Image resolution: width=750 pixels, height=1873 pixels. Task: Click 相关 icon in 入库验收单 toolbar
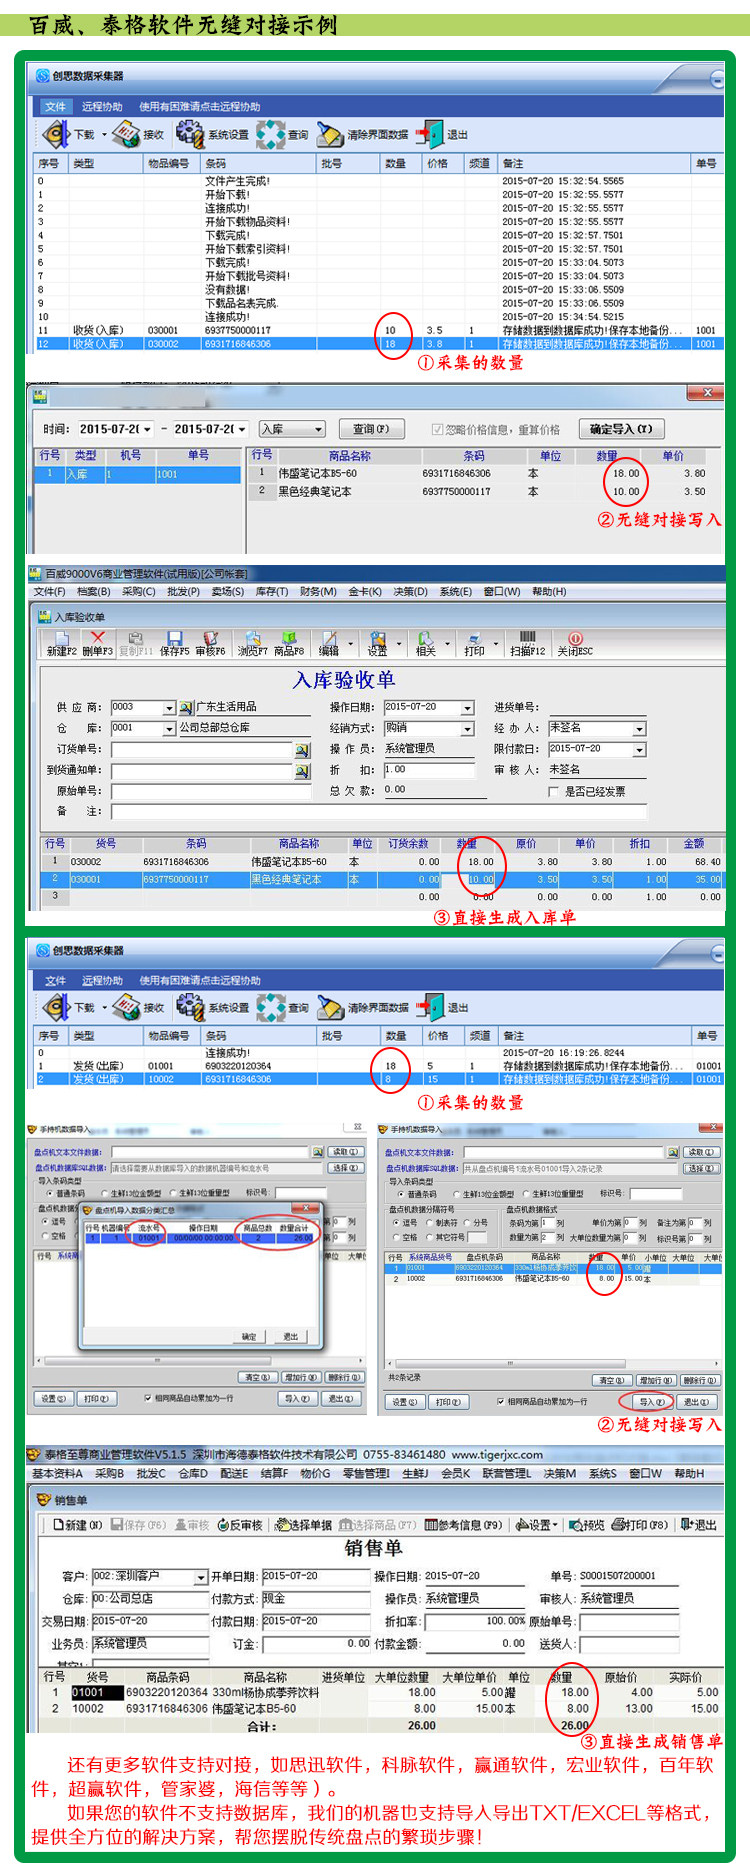pyautogui.click(x=425, y=638)
